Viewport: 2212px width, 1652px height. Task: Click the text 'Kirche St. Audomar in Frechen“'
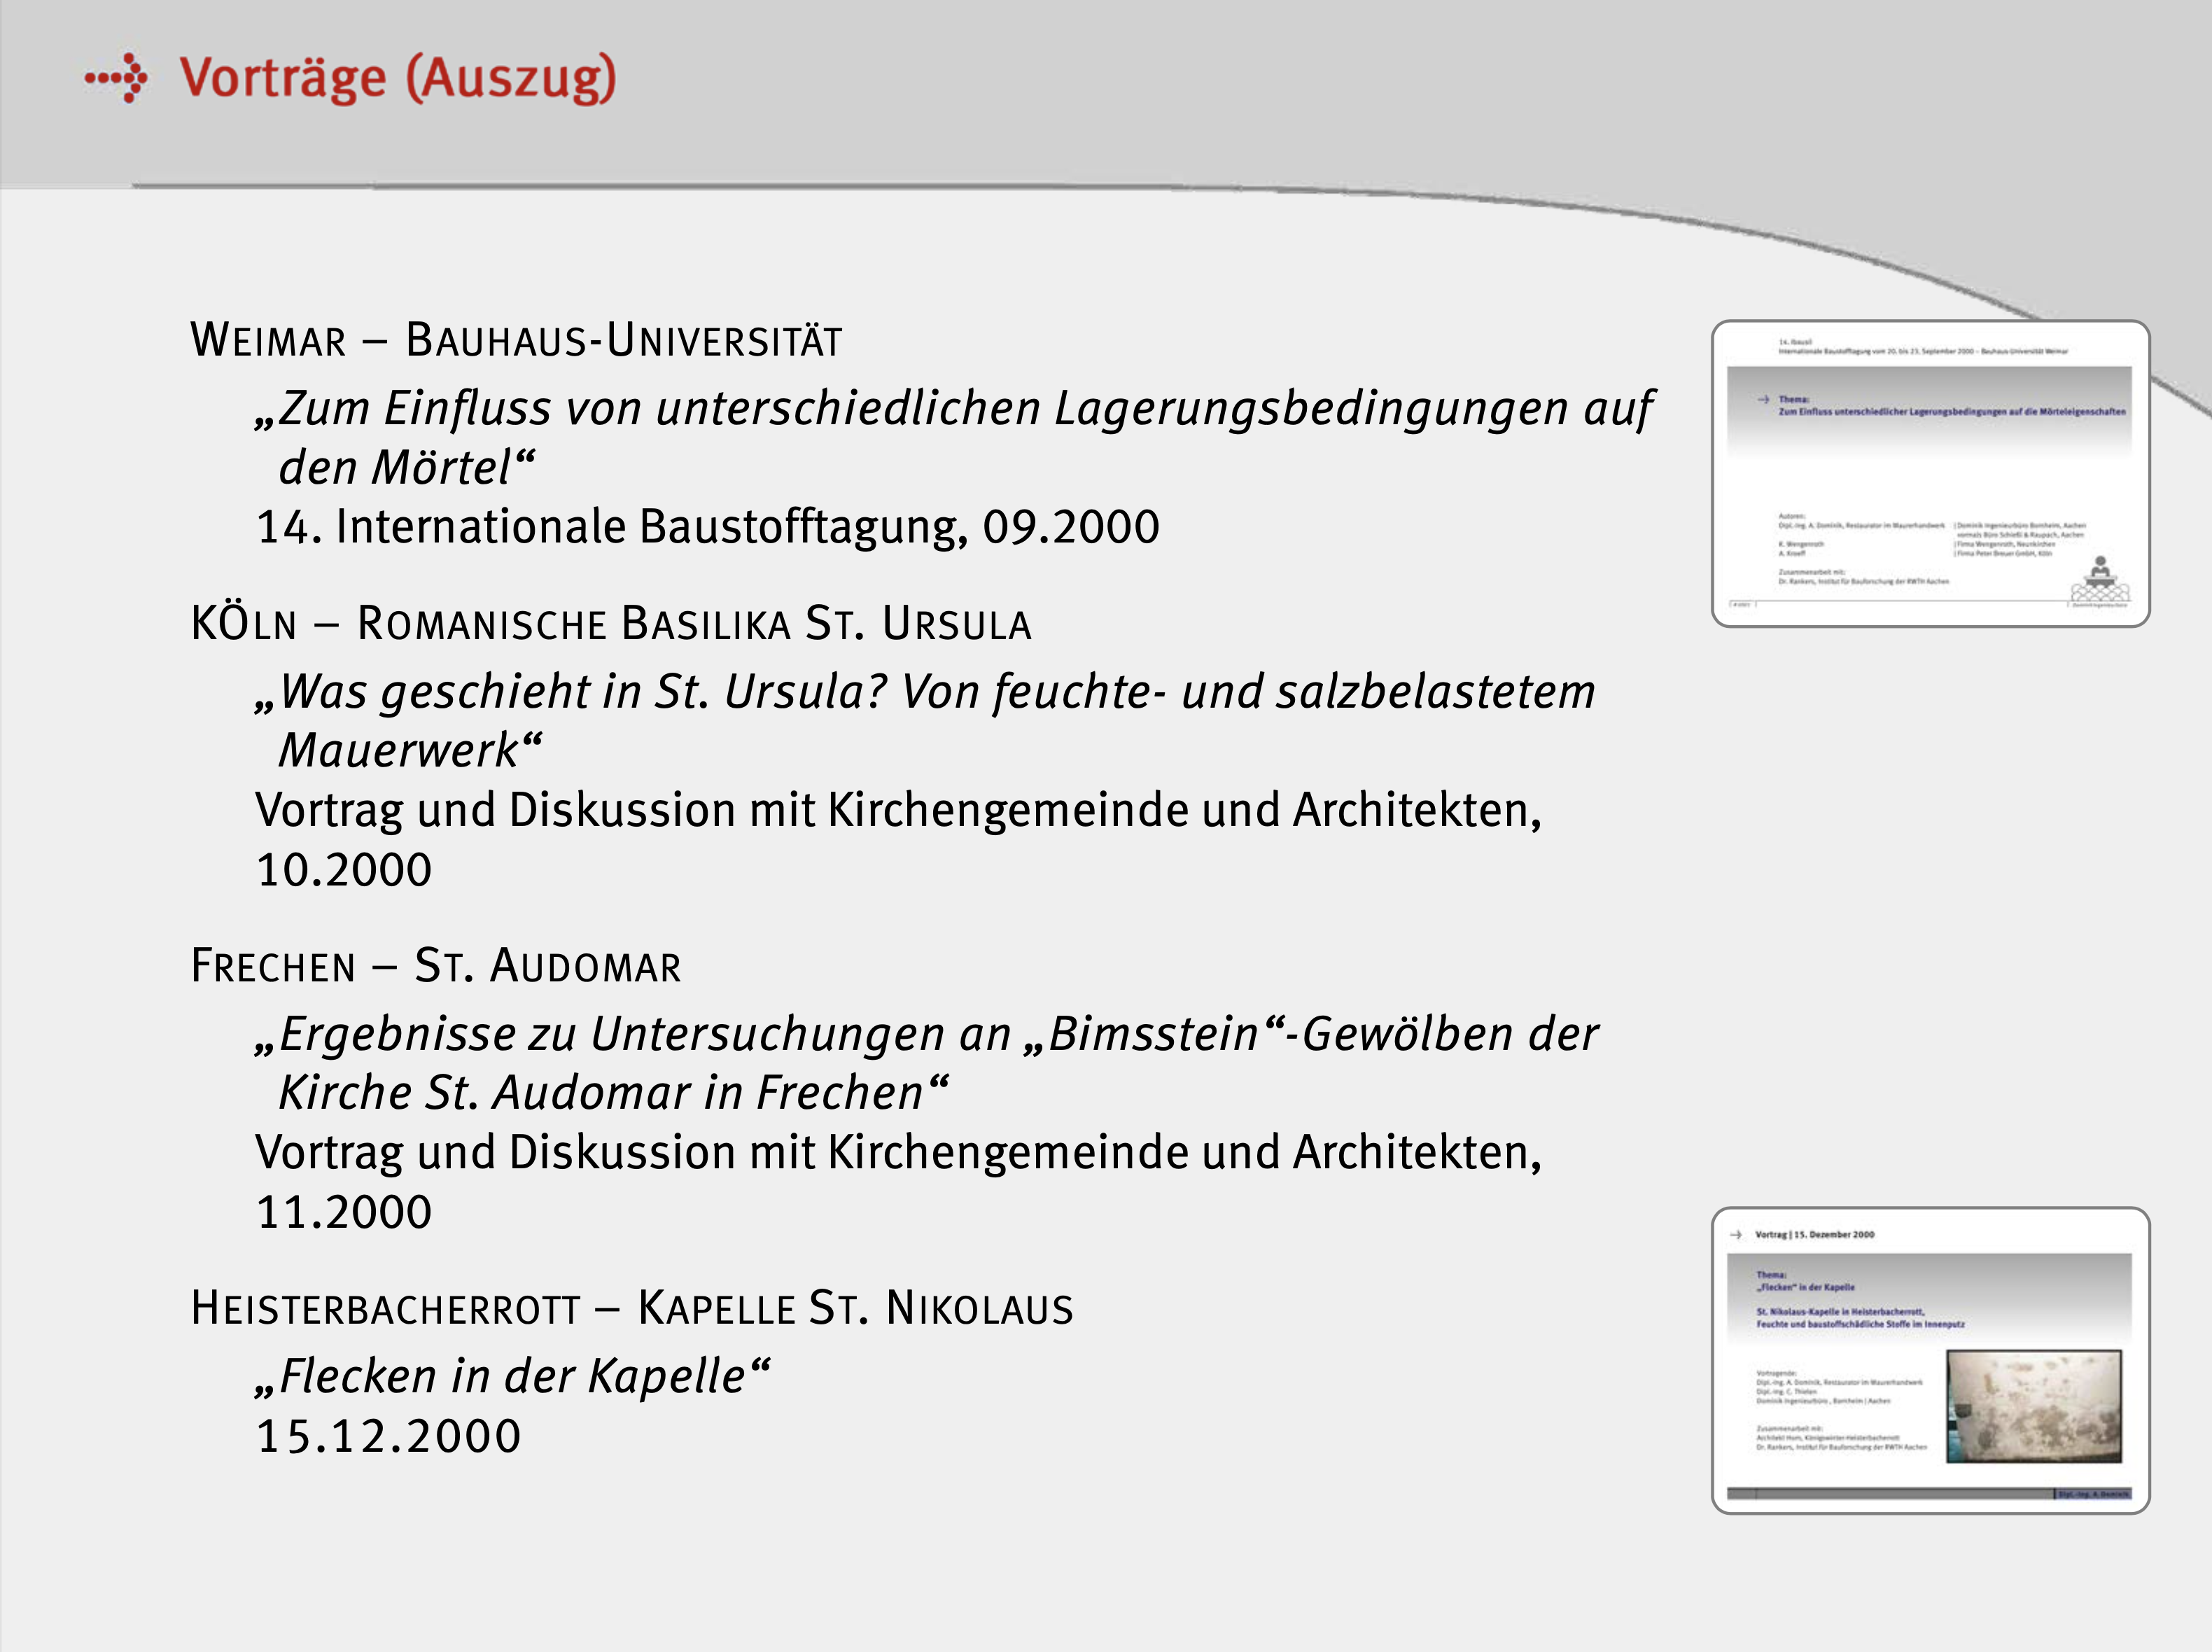pos(614,1092)
